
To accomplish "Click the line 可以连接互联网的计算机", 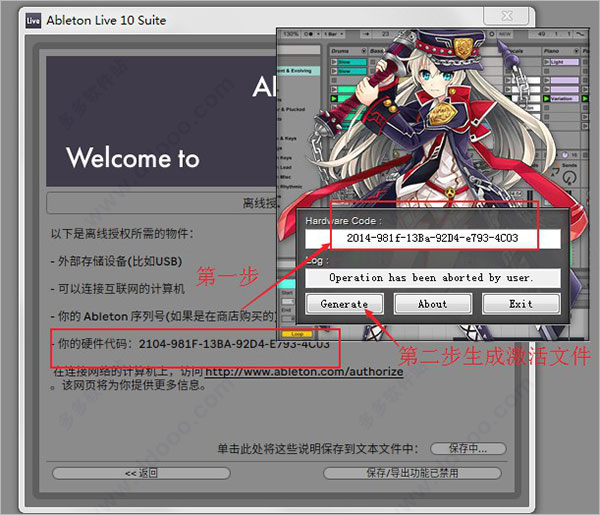I will click(118, 289).
